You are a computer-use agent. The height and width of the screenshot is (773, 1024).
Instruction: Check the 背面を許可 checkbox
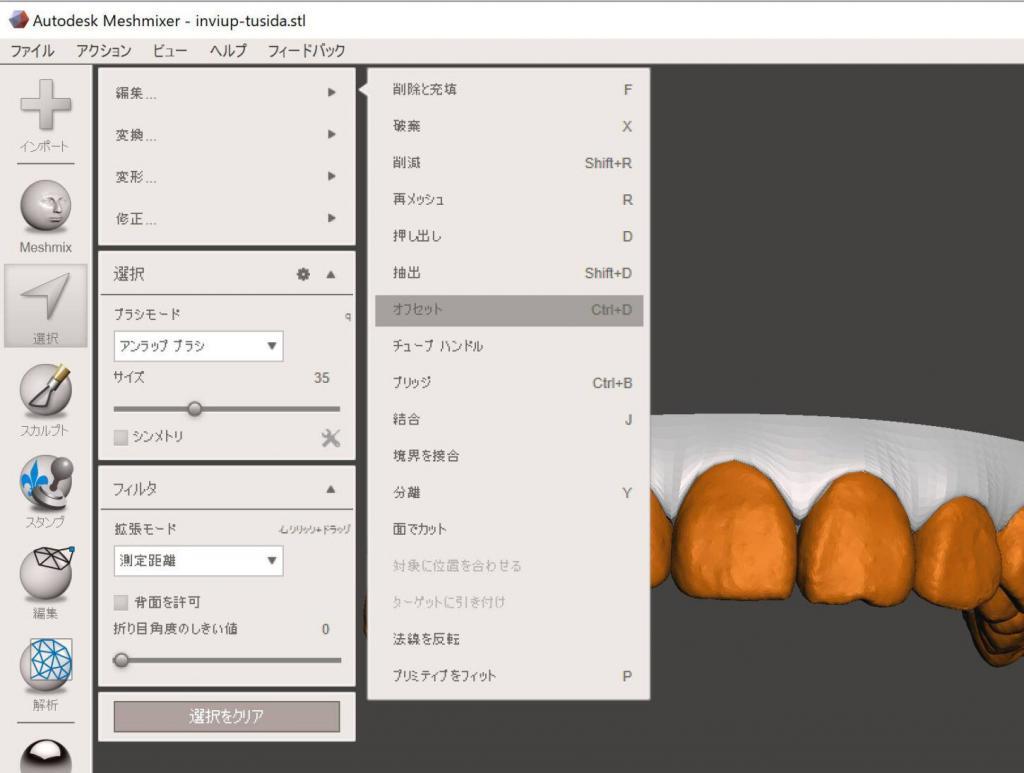point(121,602)
